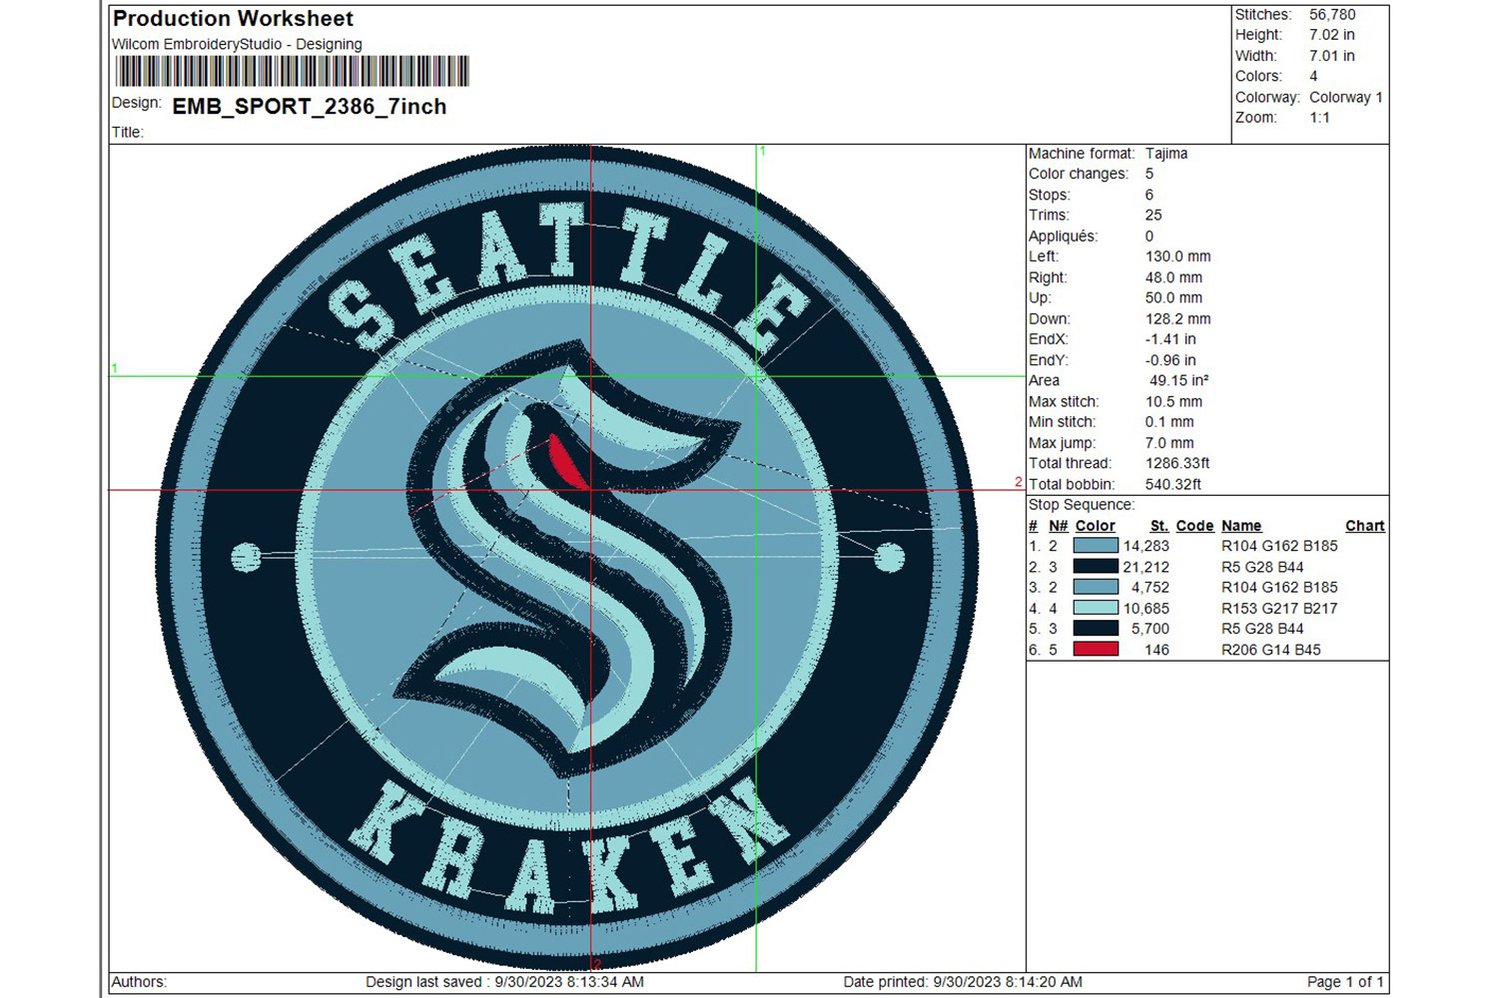Click the height value '7.02 in'
Viewport: 1500px width, 998px height.
(x=1332, y=35)
